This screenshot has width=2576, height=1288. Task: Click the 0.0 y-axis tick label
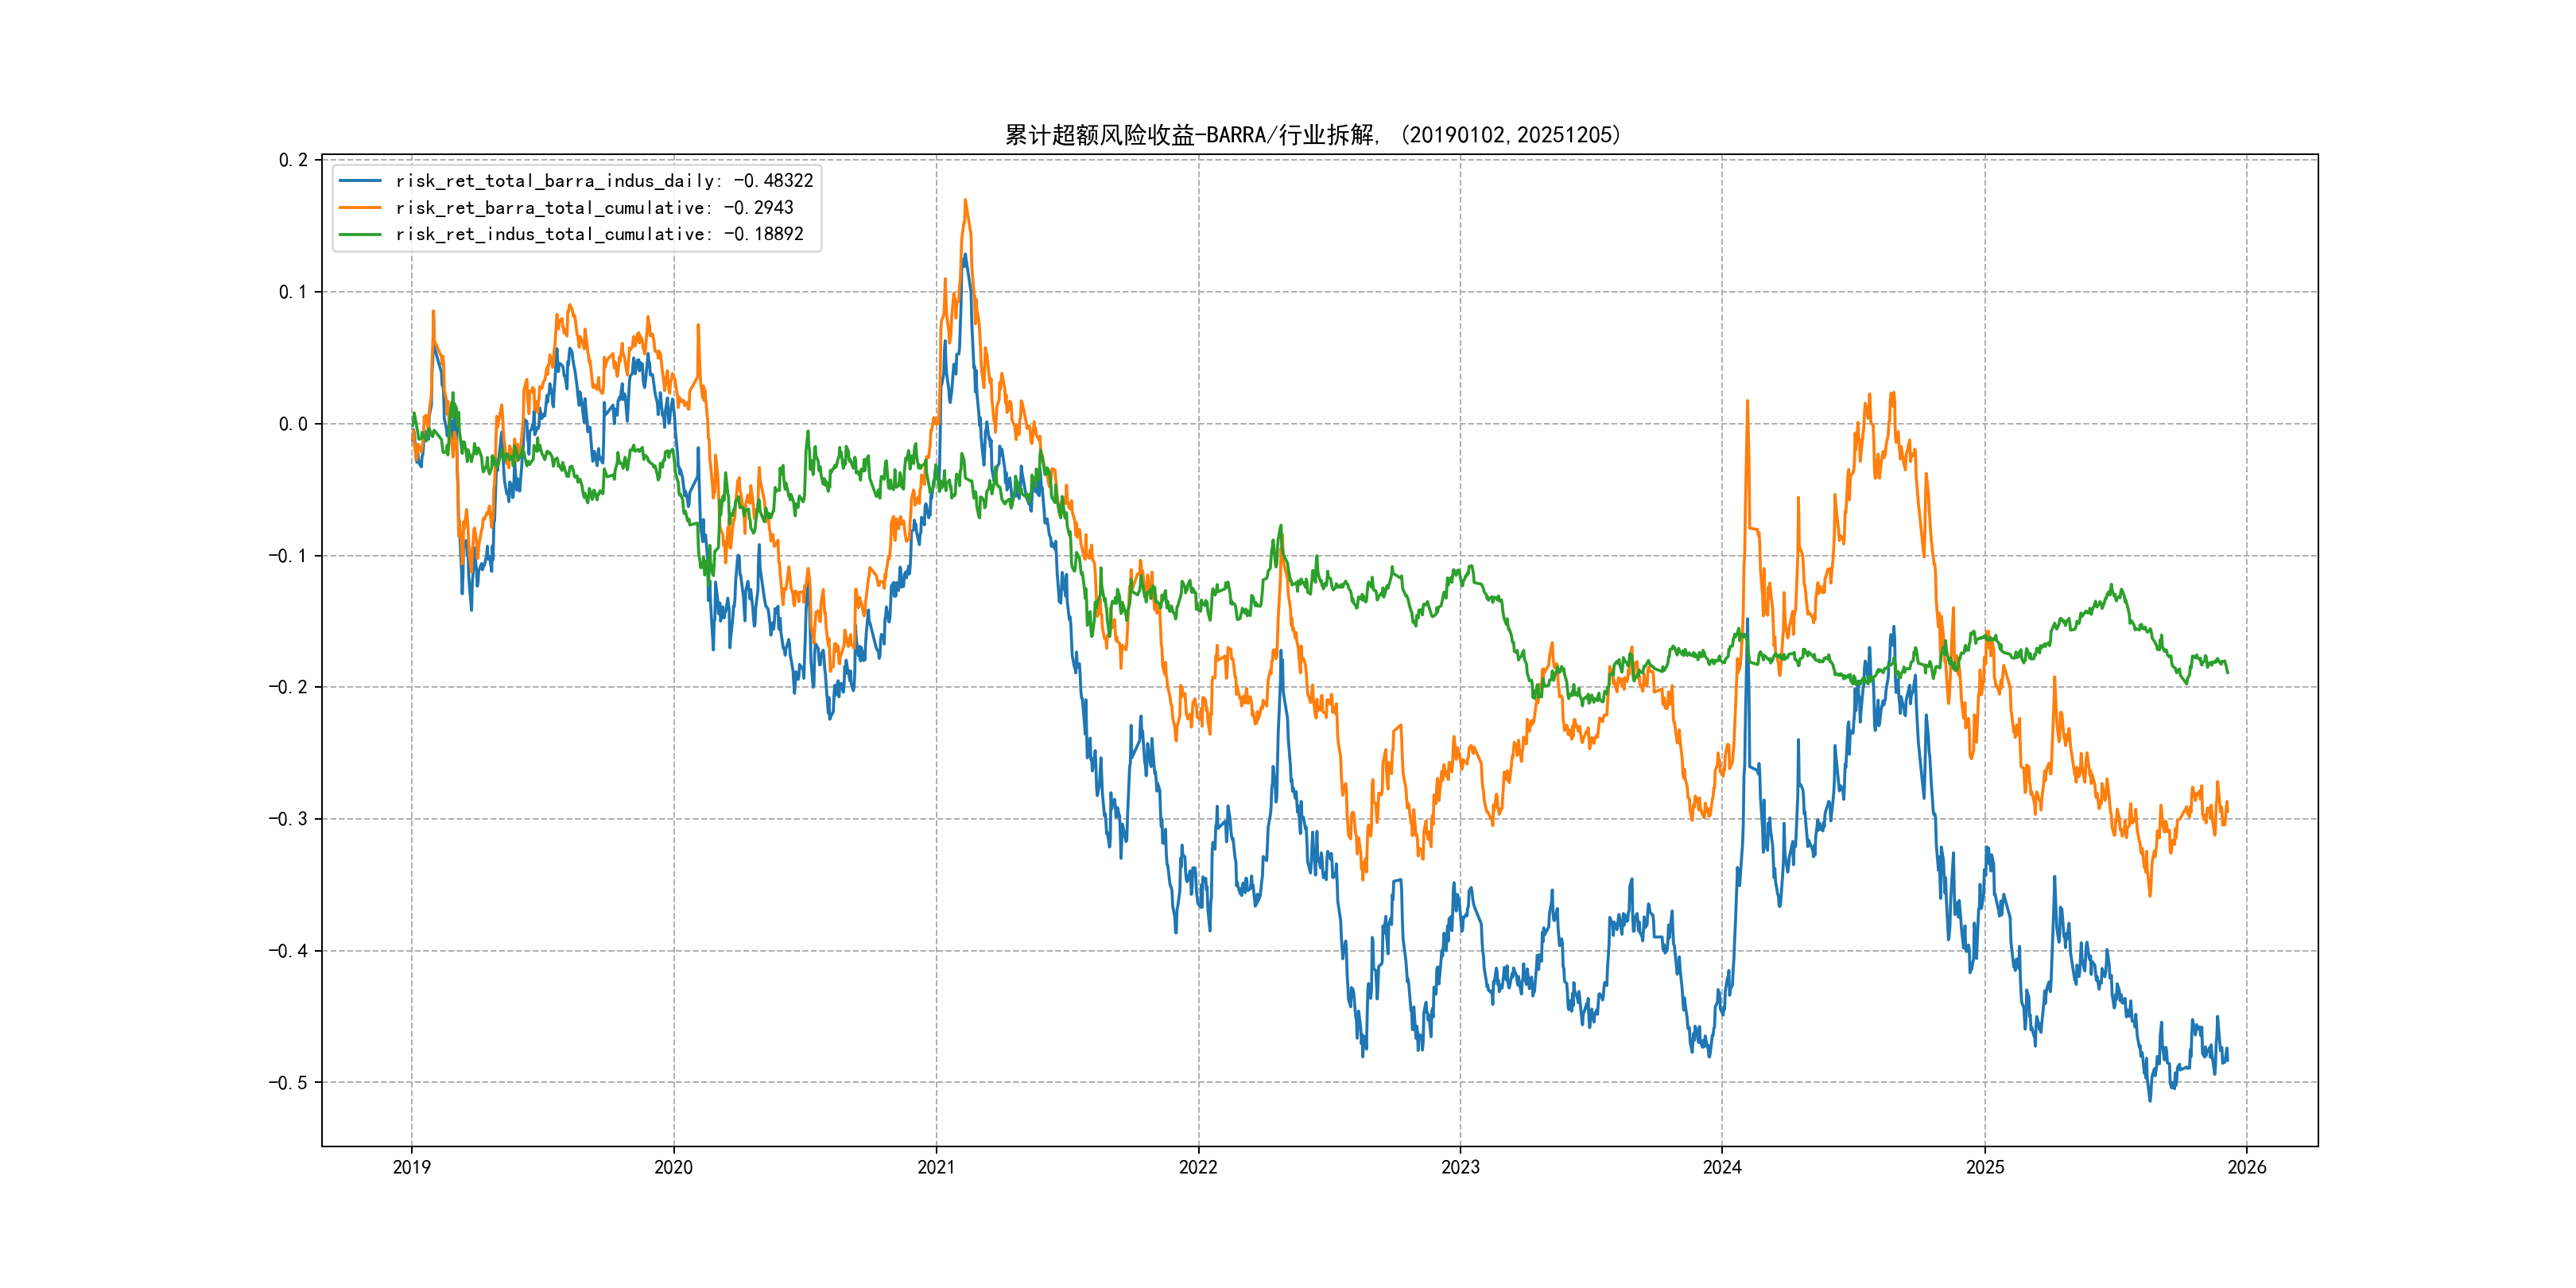pyautogui.click(x=293, y=424)
